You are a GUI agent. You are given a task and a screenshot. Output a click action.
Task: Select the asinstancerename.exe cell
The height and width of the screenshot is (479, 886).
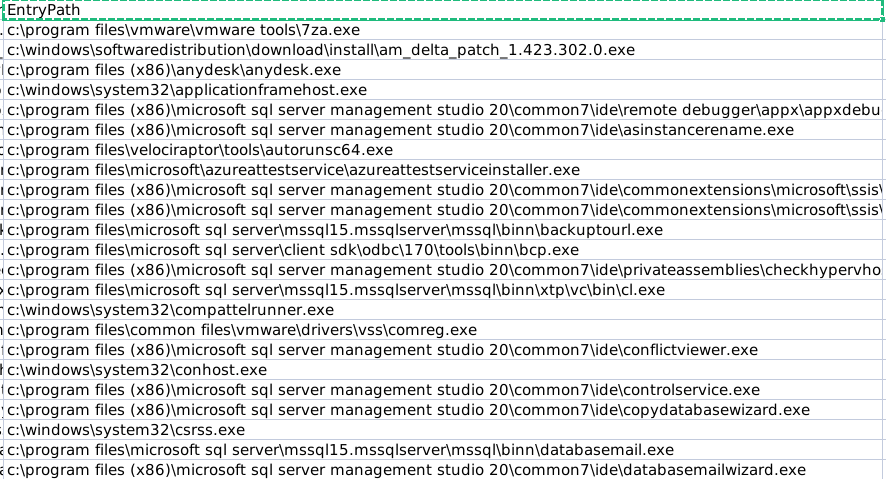point(444,130)
